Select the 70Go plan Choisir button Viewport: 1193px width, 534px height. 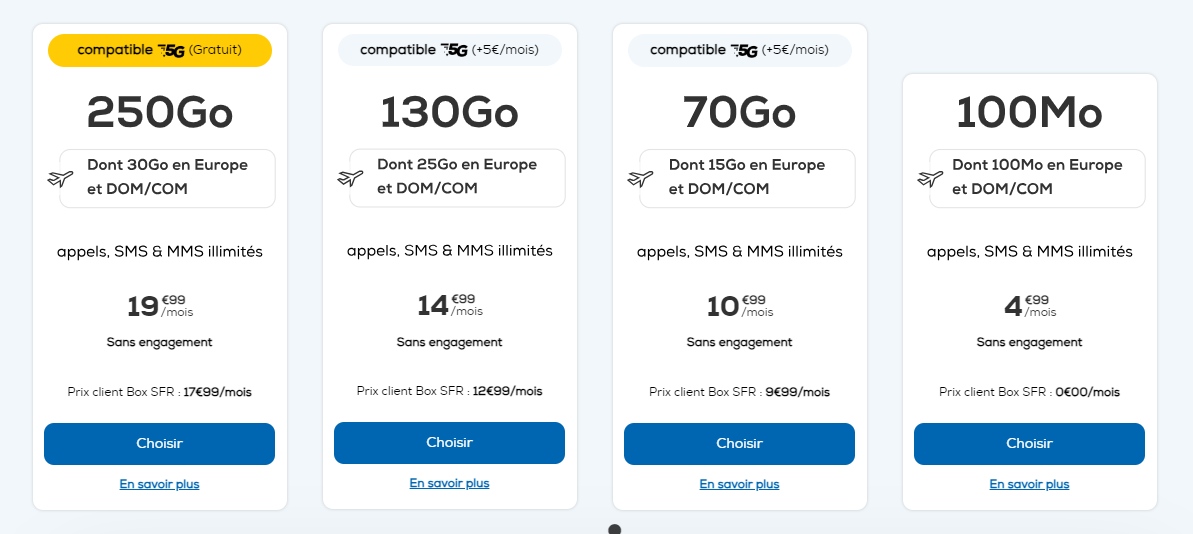coord(739,444)
